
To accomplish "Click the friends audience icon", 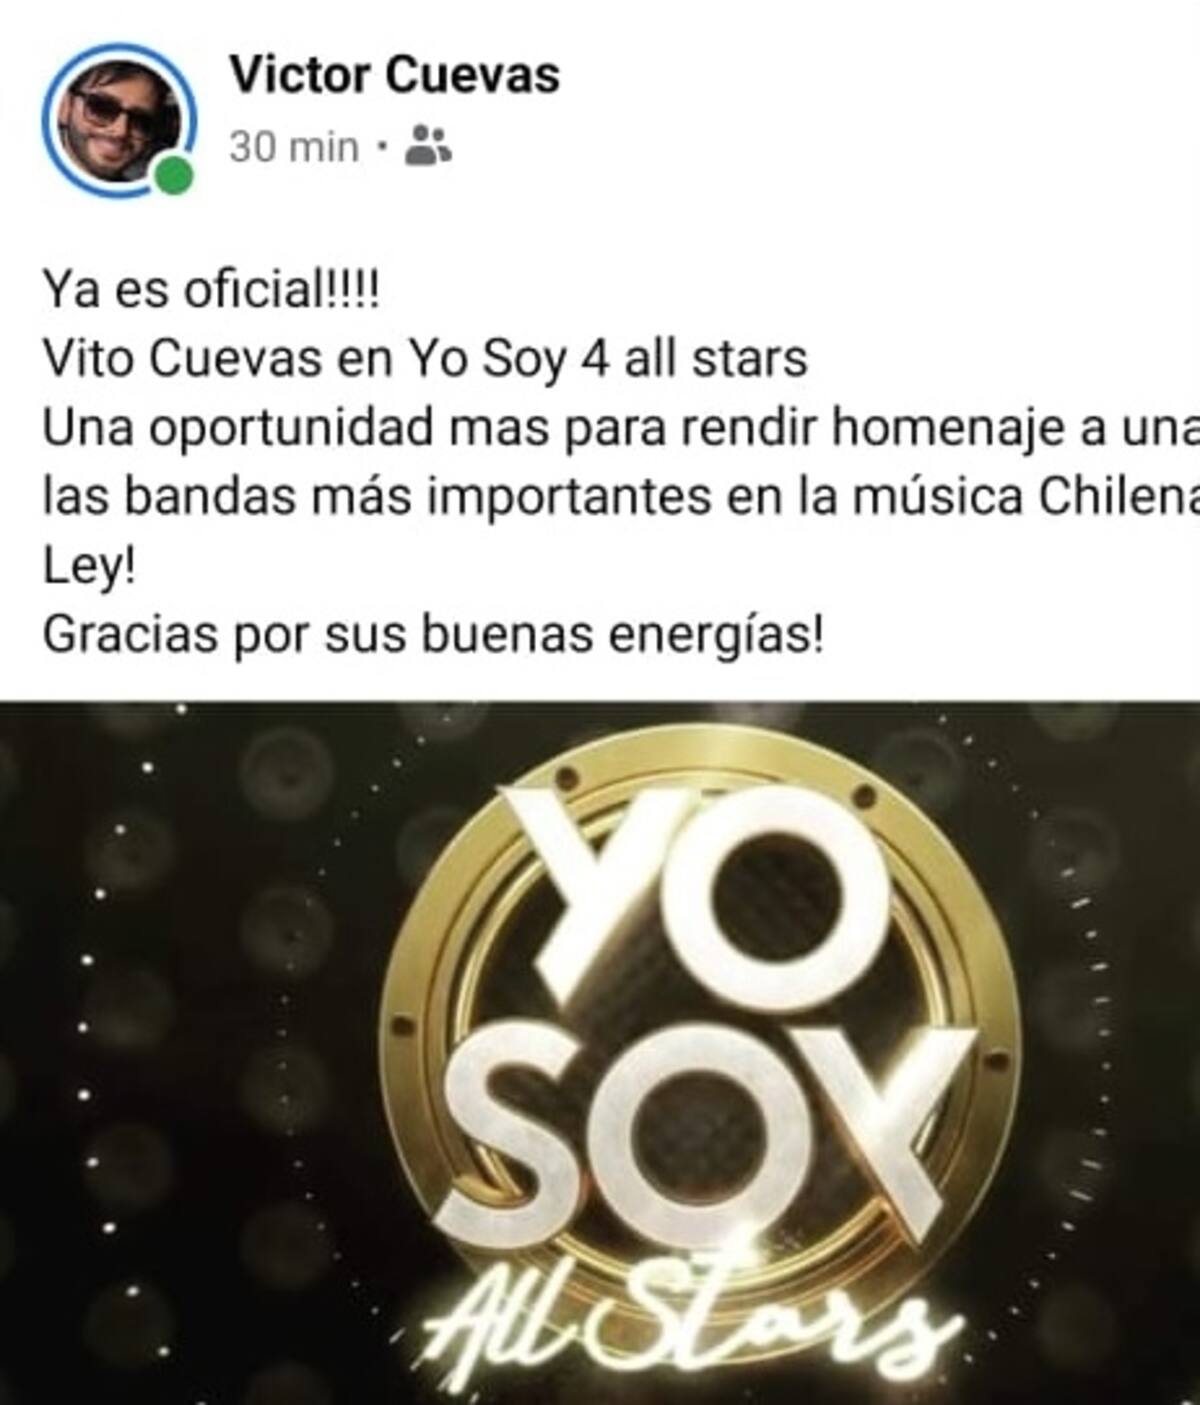I will [x=428, y=145].
